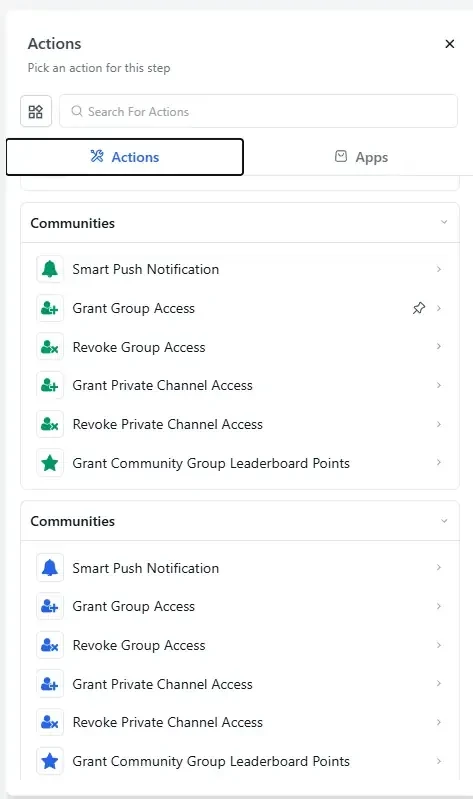Viewport: 473px width, 799px height.
Task: Open chevron of blue Grant Private Channel Access
Action: [x=439, y=683]
